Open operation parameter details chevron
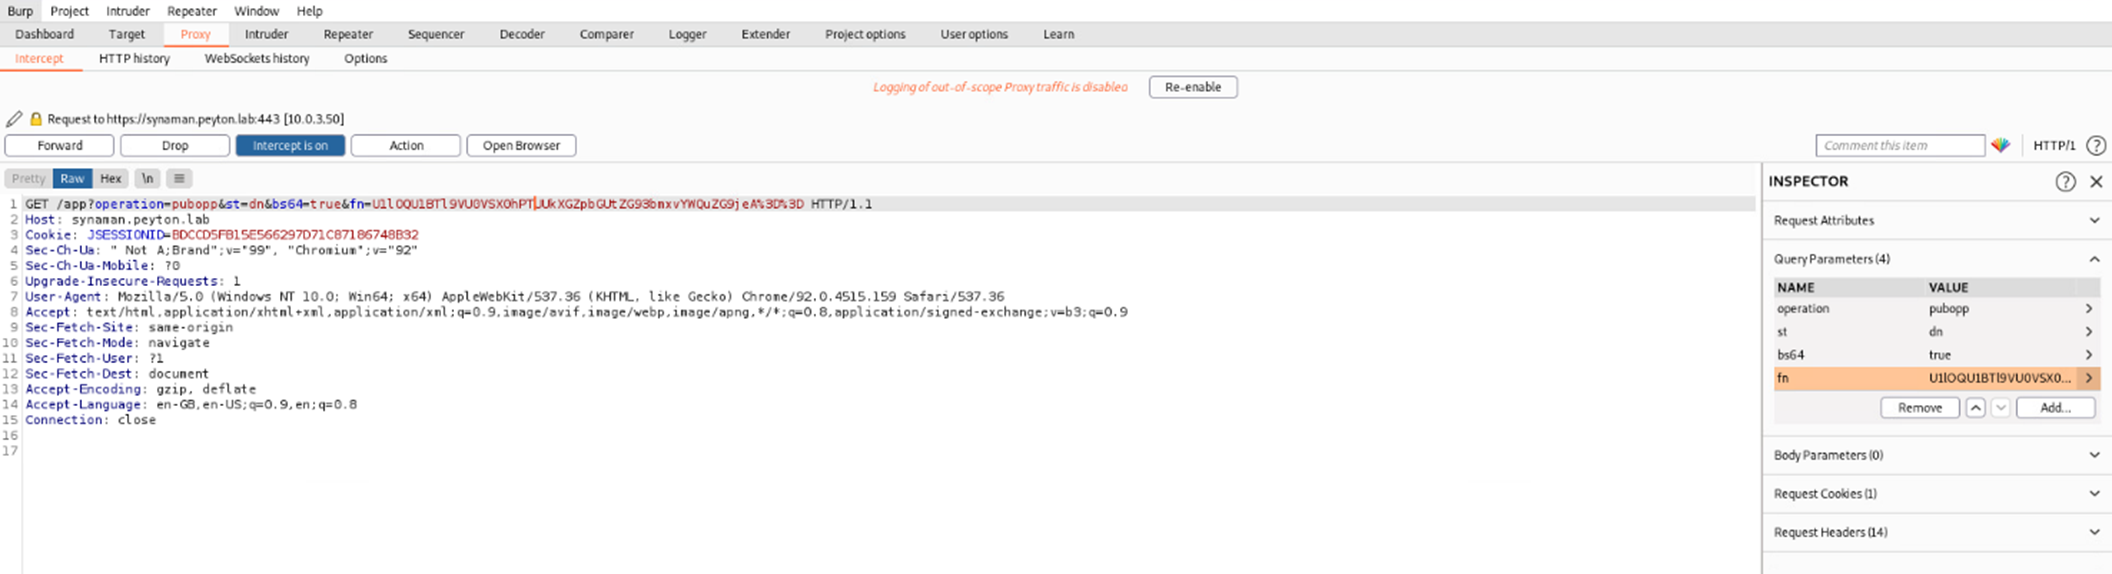This screenshot has width=2112, height=574. click(x=2089, y=309)
